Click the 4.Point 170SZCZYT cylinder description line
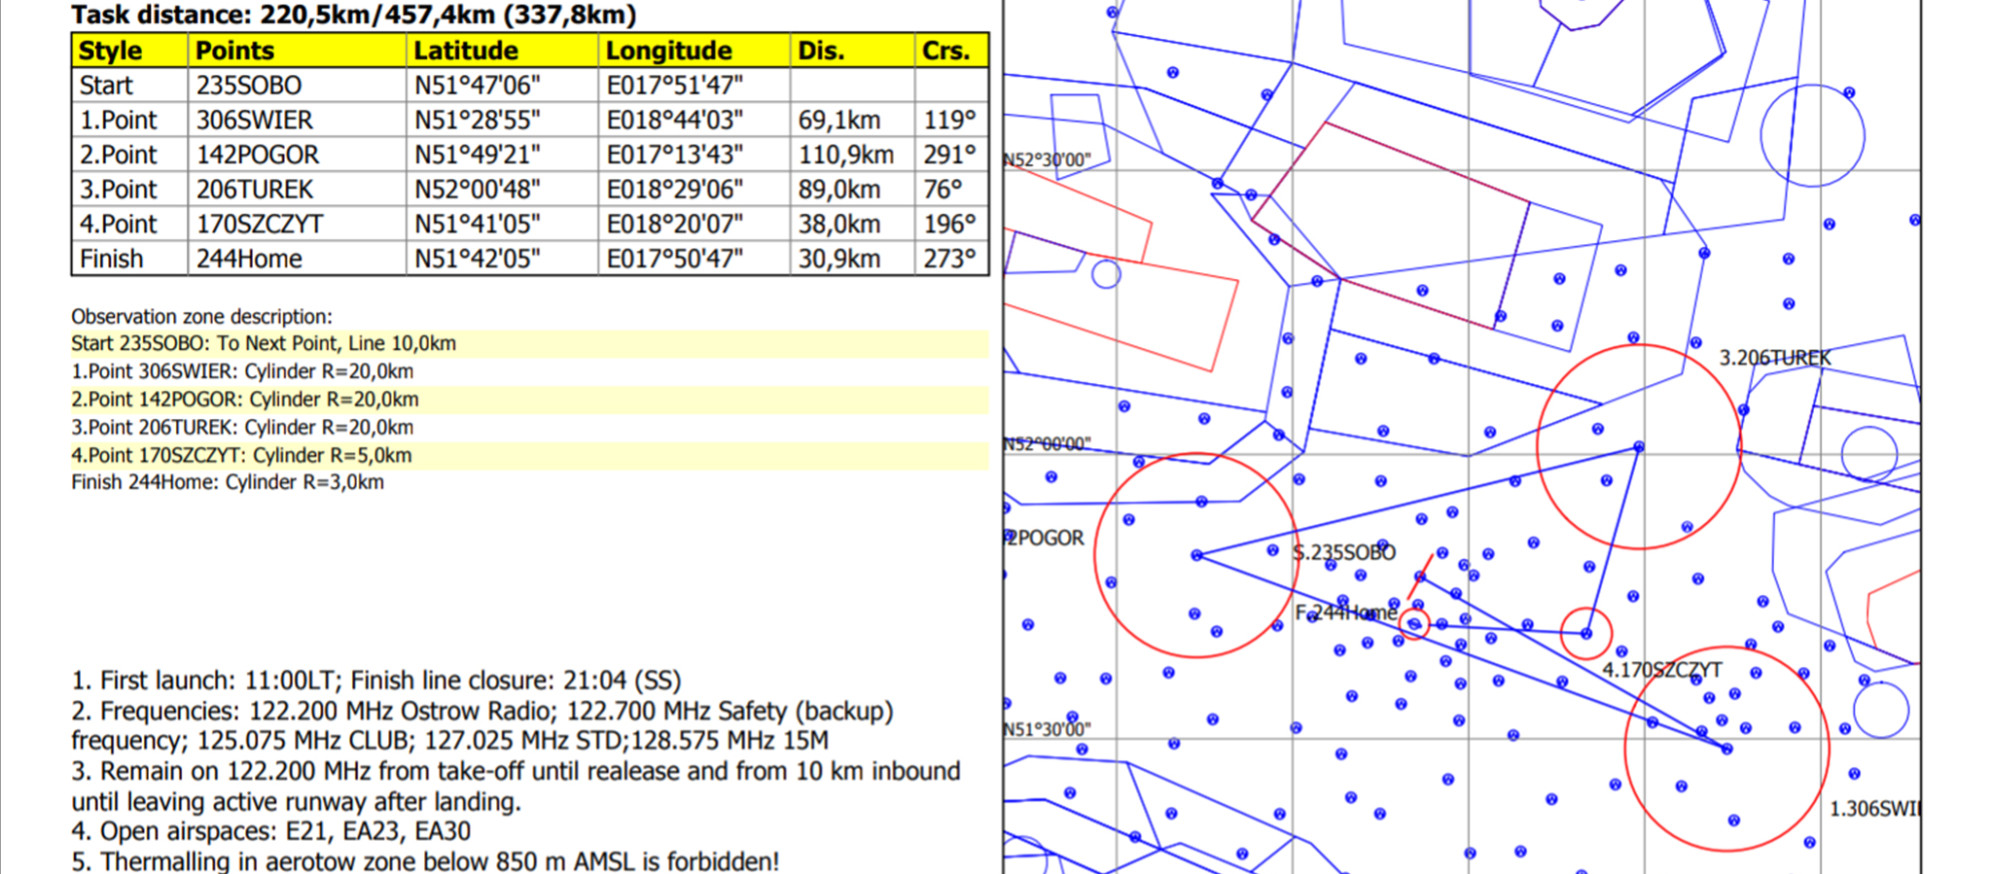This screenshot has width=1992, height=874. [241, 456]
